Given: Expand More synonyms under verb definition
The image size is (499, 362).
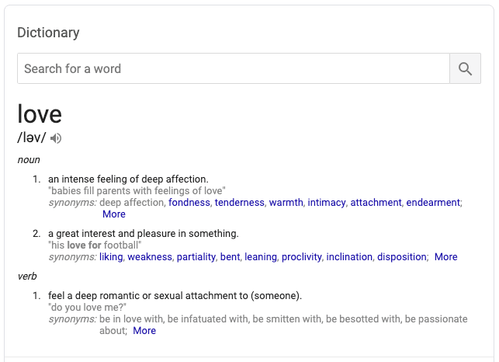Looking at the screenshot, I should 144,330.
